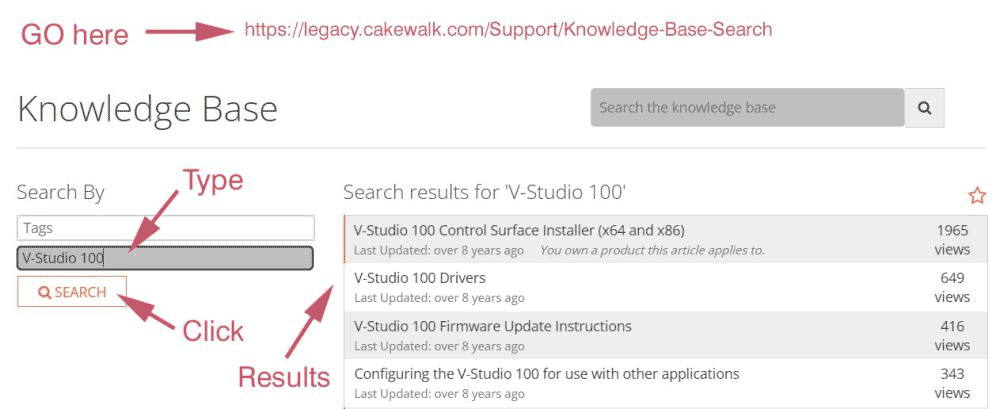Open V-Studio 100 Control Surface Installer article
1000x409 pixels.
coord(519,230)
